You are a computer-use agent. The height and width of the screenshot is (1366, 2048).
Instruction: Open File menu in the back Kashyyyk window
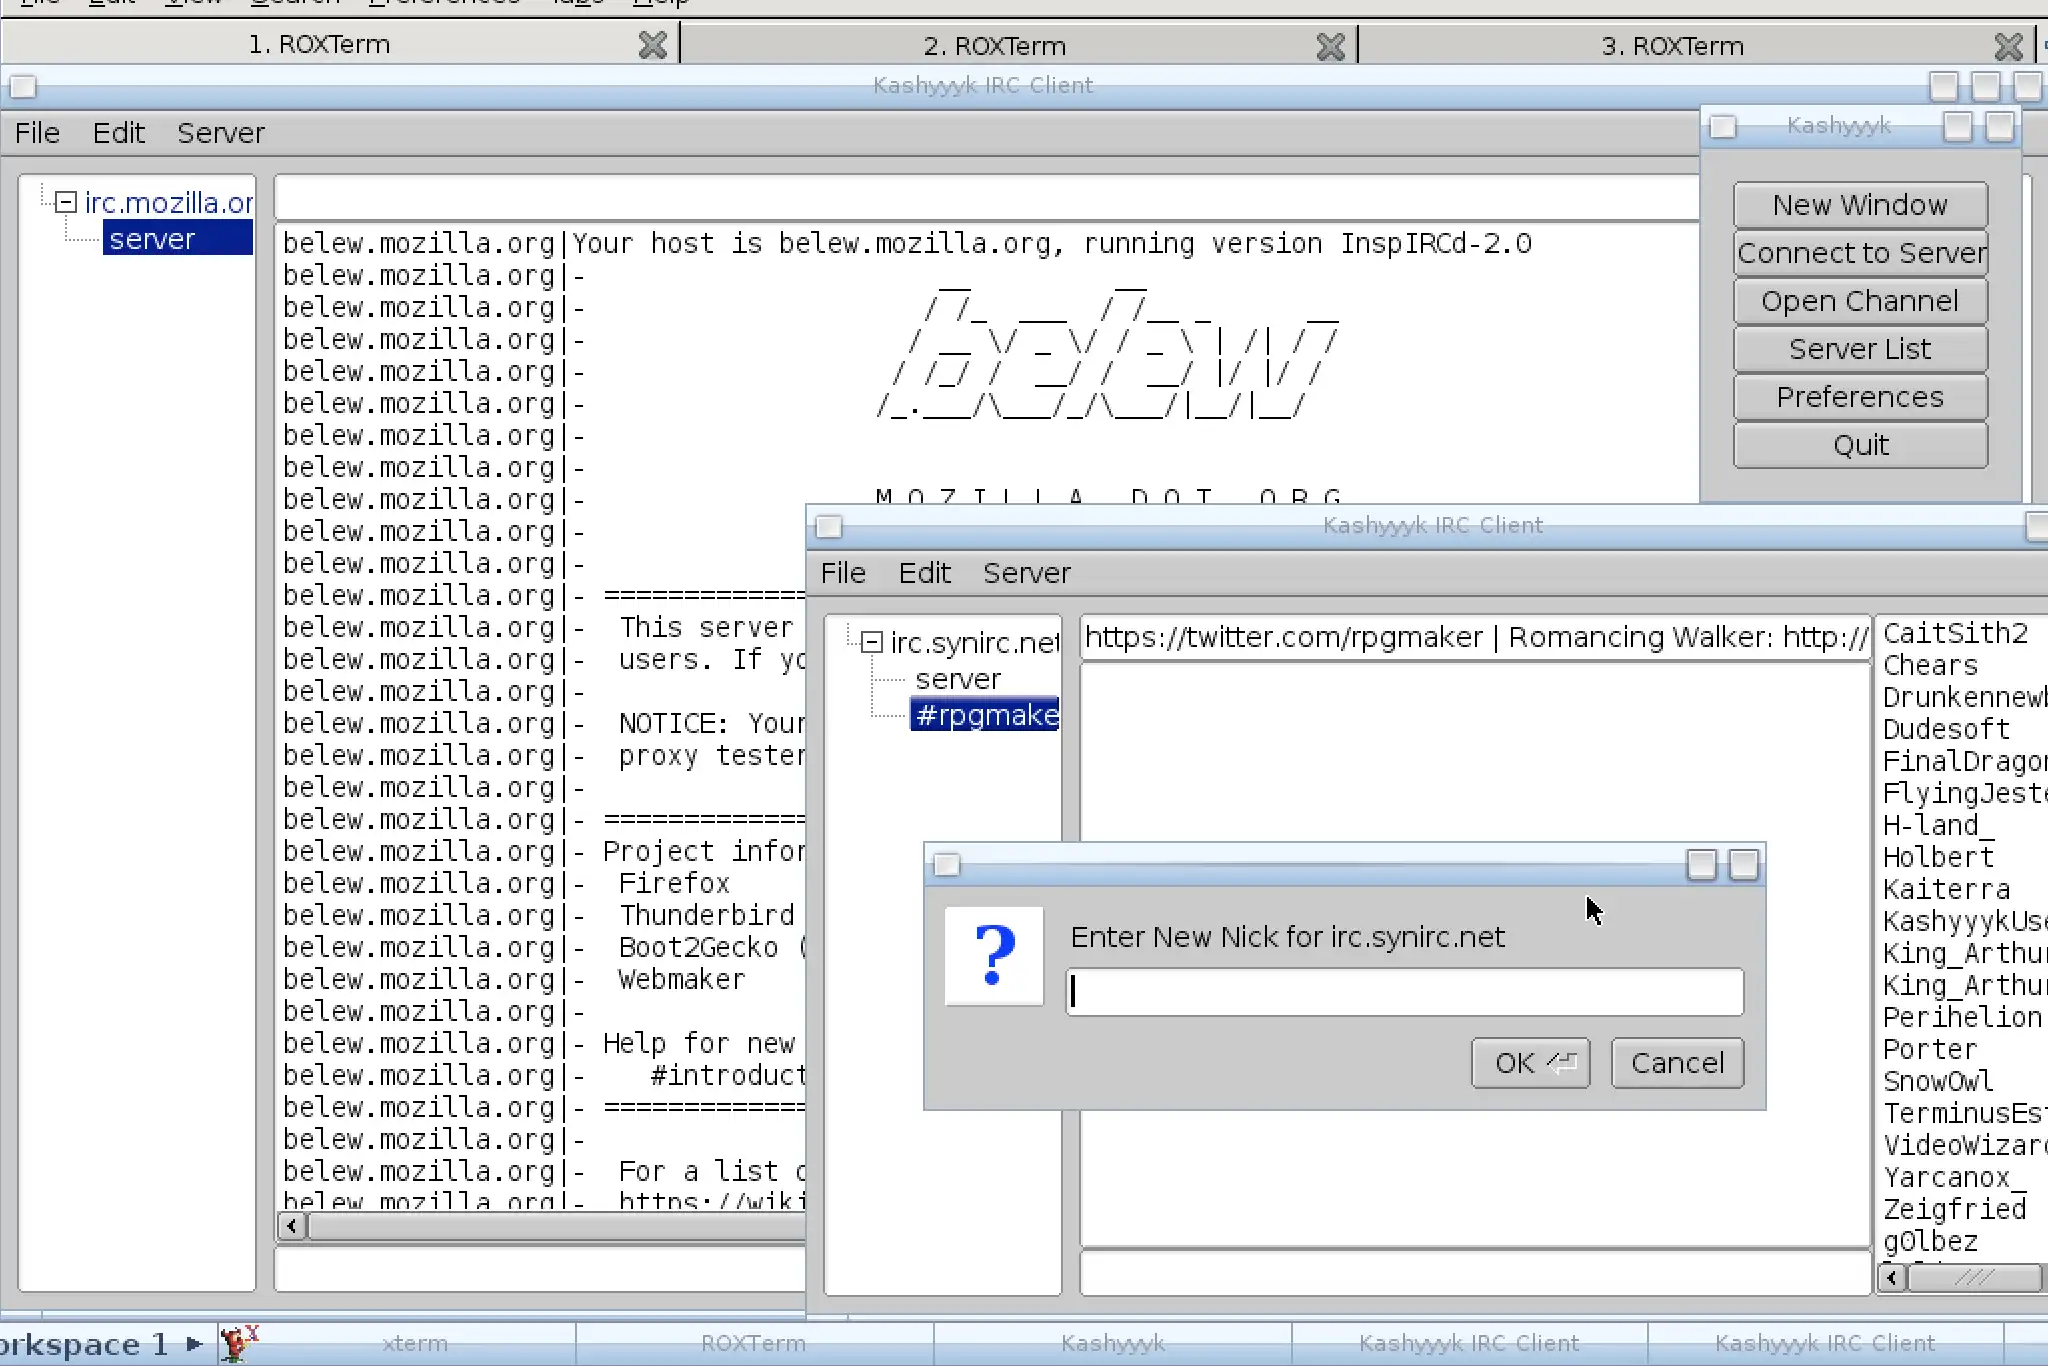pos(37,133)
